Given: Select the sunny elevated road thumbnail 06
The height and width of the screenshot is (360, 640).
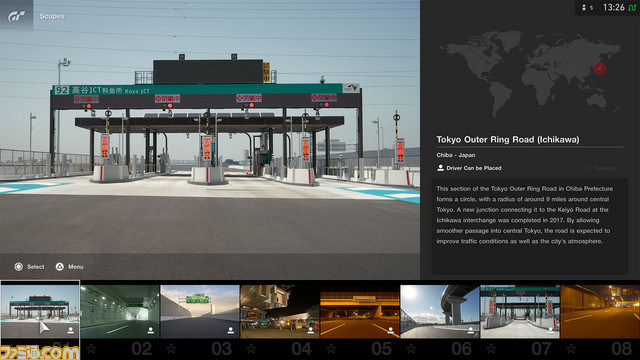Looking at the screenshot, I should pyautogui.click(x=440, y=311).
